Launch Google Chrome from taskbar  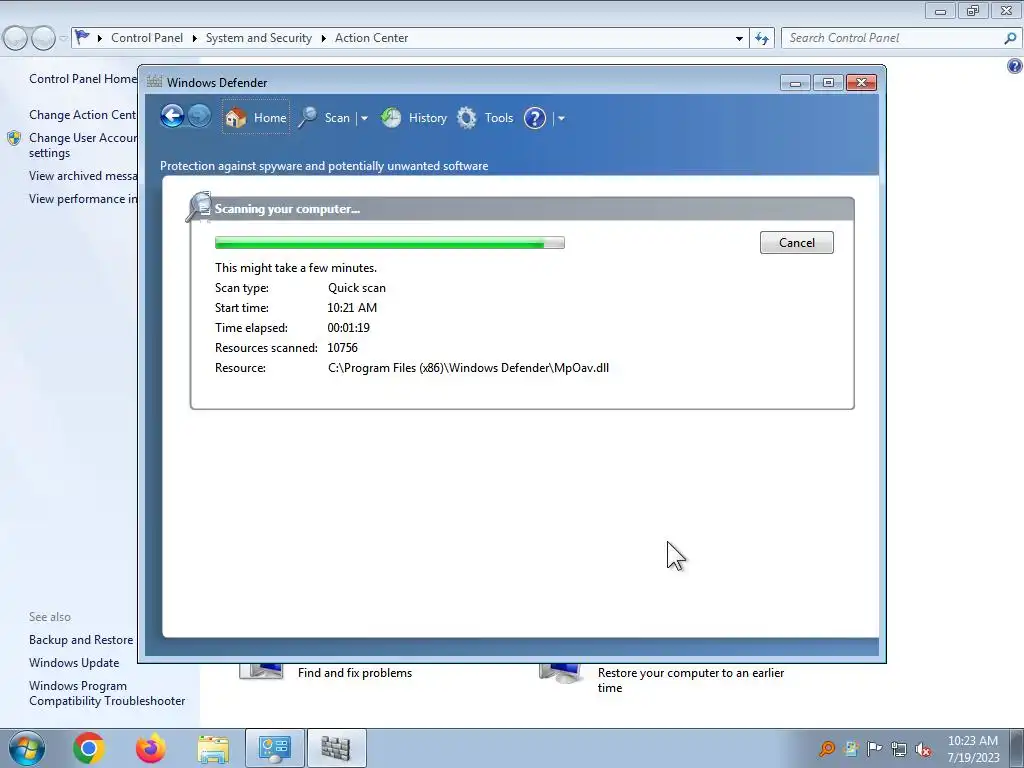(x=89, y=748)
